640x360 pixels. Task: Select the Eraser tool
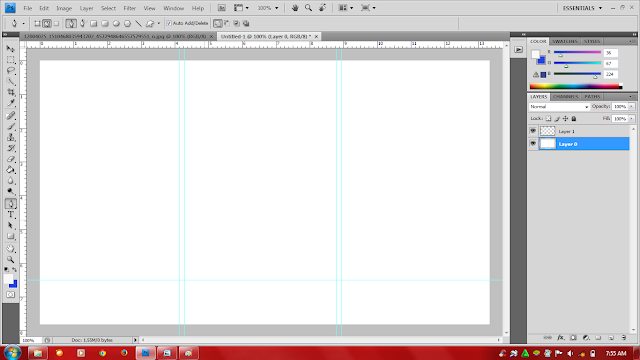(x=11, y=159)
